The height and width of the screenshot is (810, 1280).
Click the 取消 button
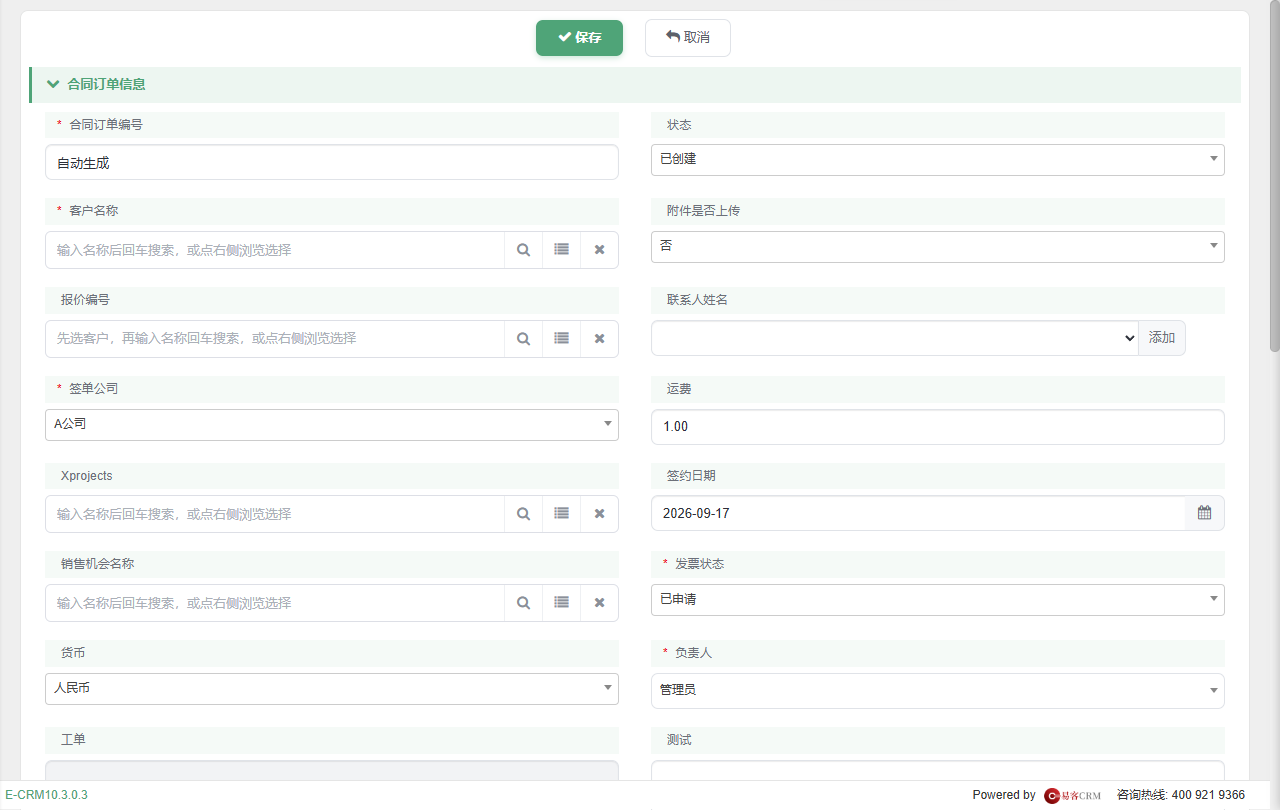tap(688, 38)
